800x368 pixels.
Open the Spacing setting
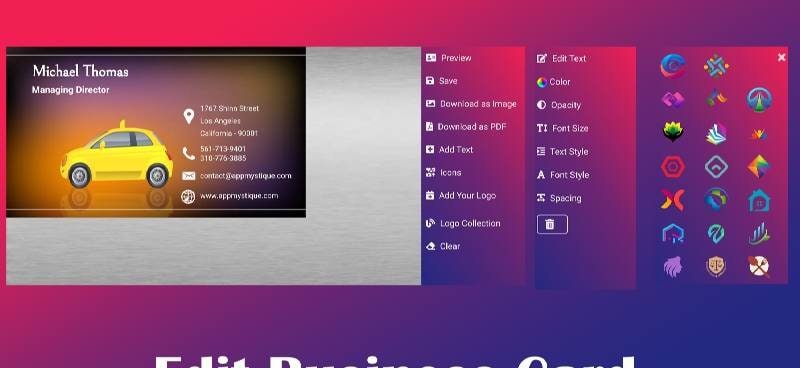point(559,199)
